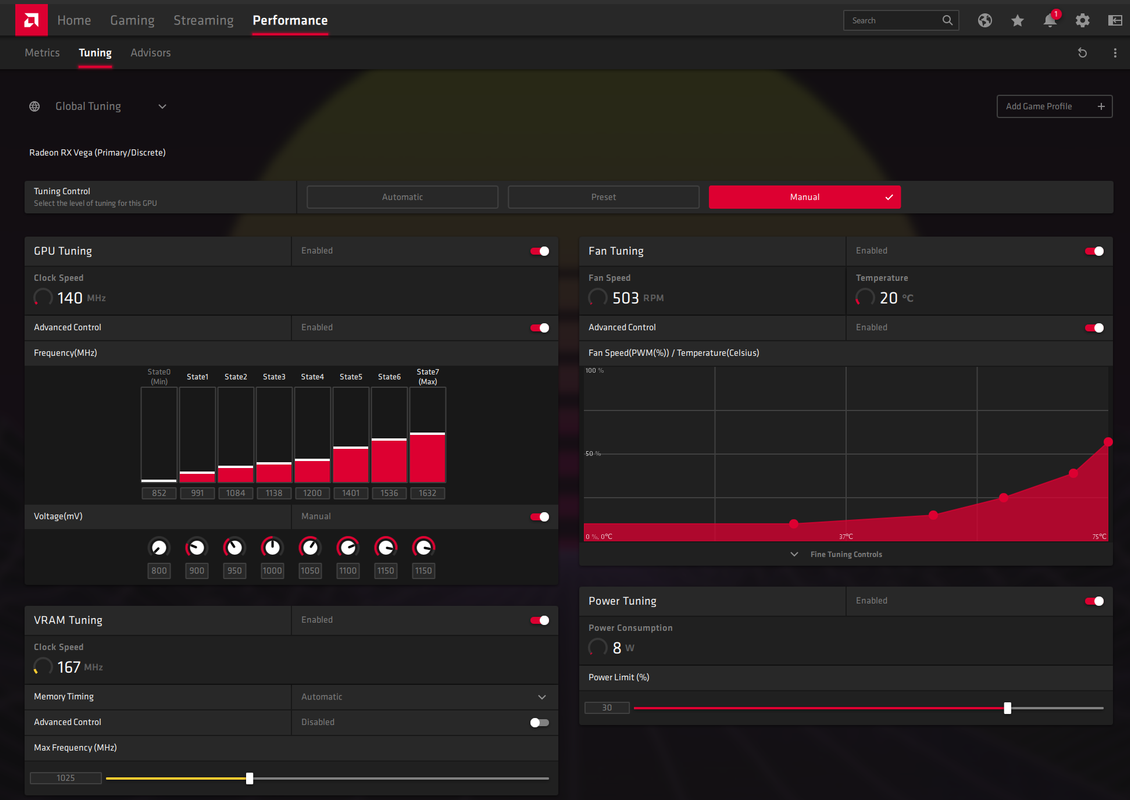Screen dimensions: 1130x800
Task: Click plus icon on Add Game Profile
Action: 1101,107
